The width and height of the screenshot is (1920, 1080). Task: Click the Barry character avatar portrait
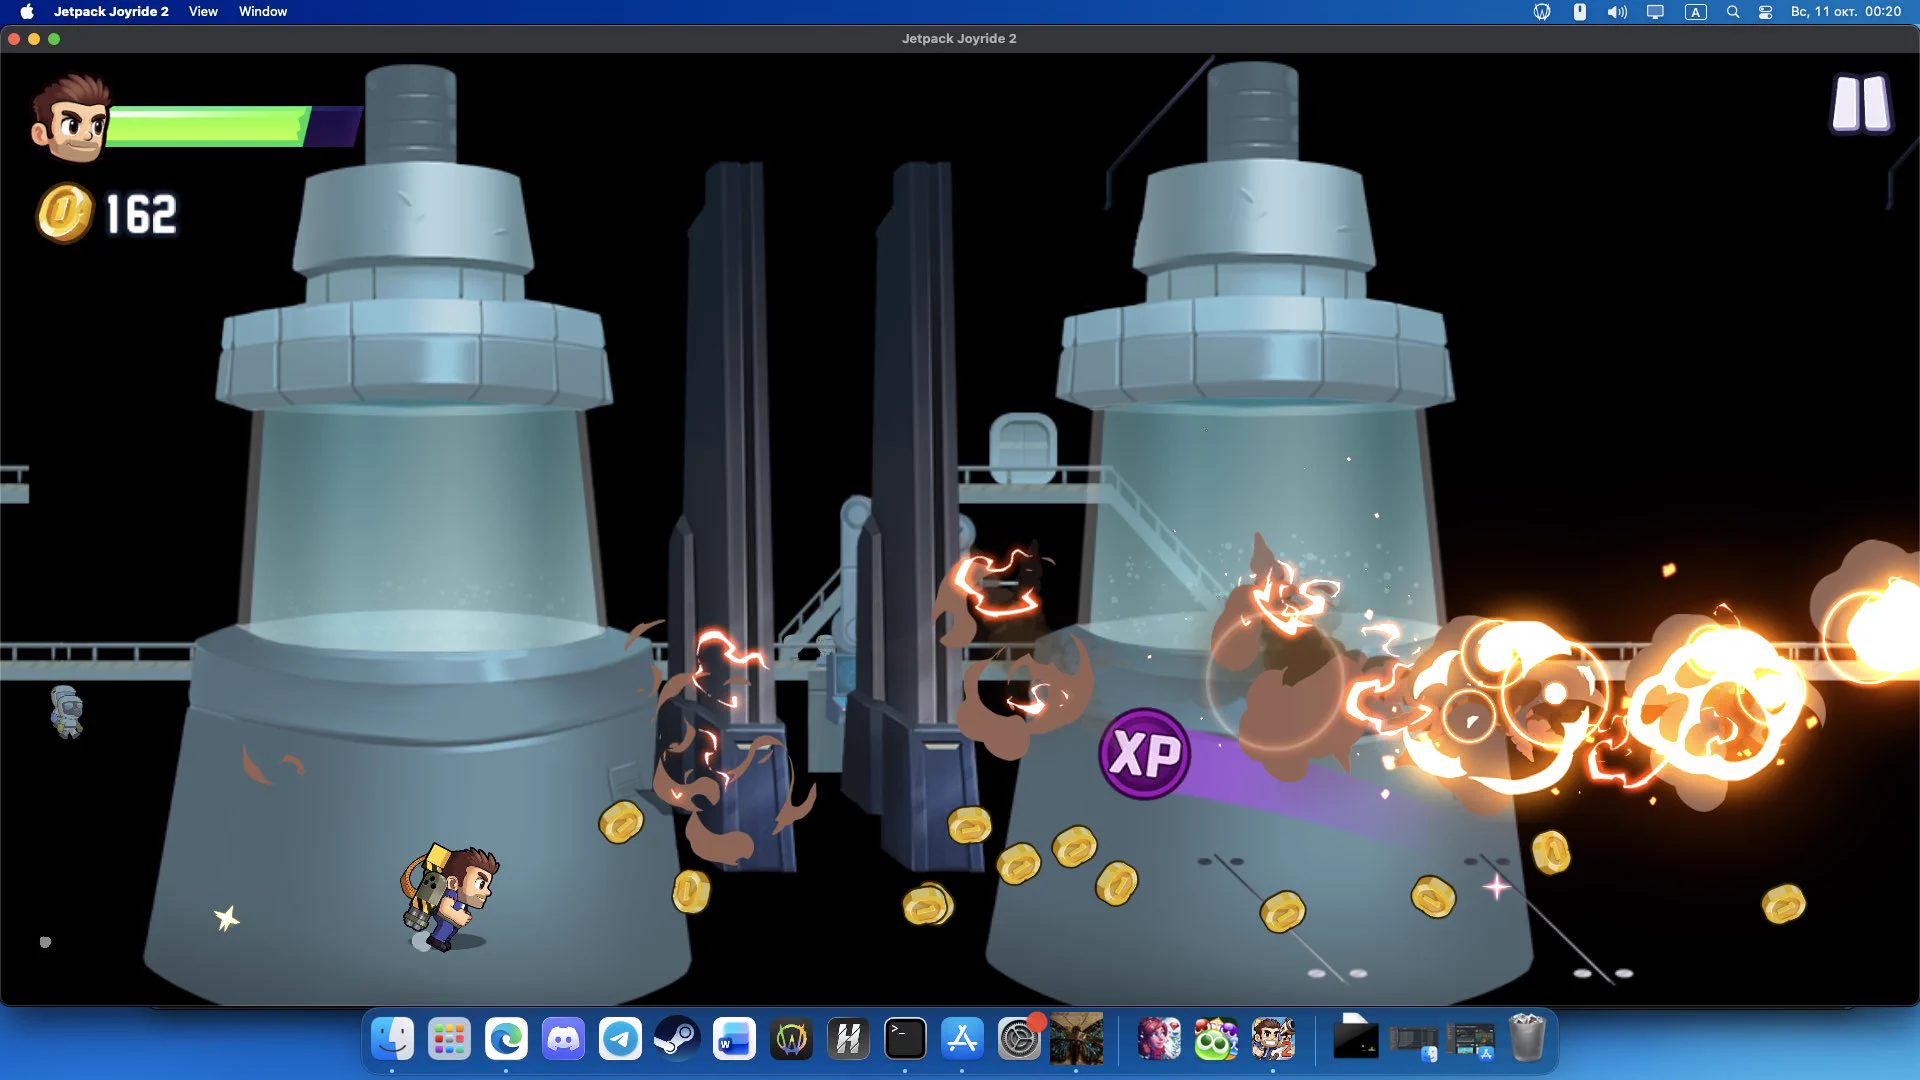pyautogui.click(x=69, y=118)
